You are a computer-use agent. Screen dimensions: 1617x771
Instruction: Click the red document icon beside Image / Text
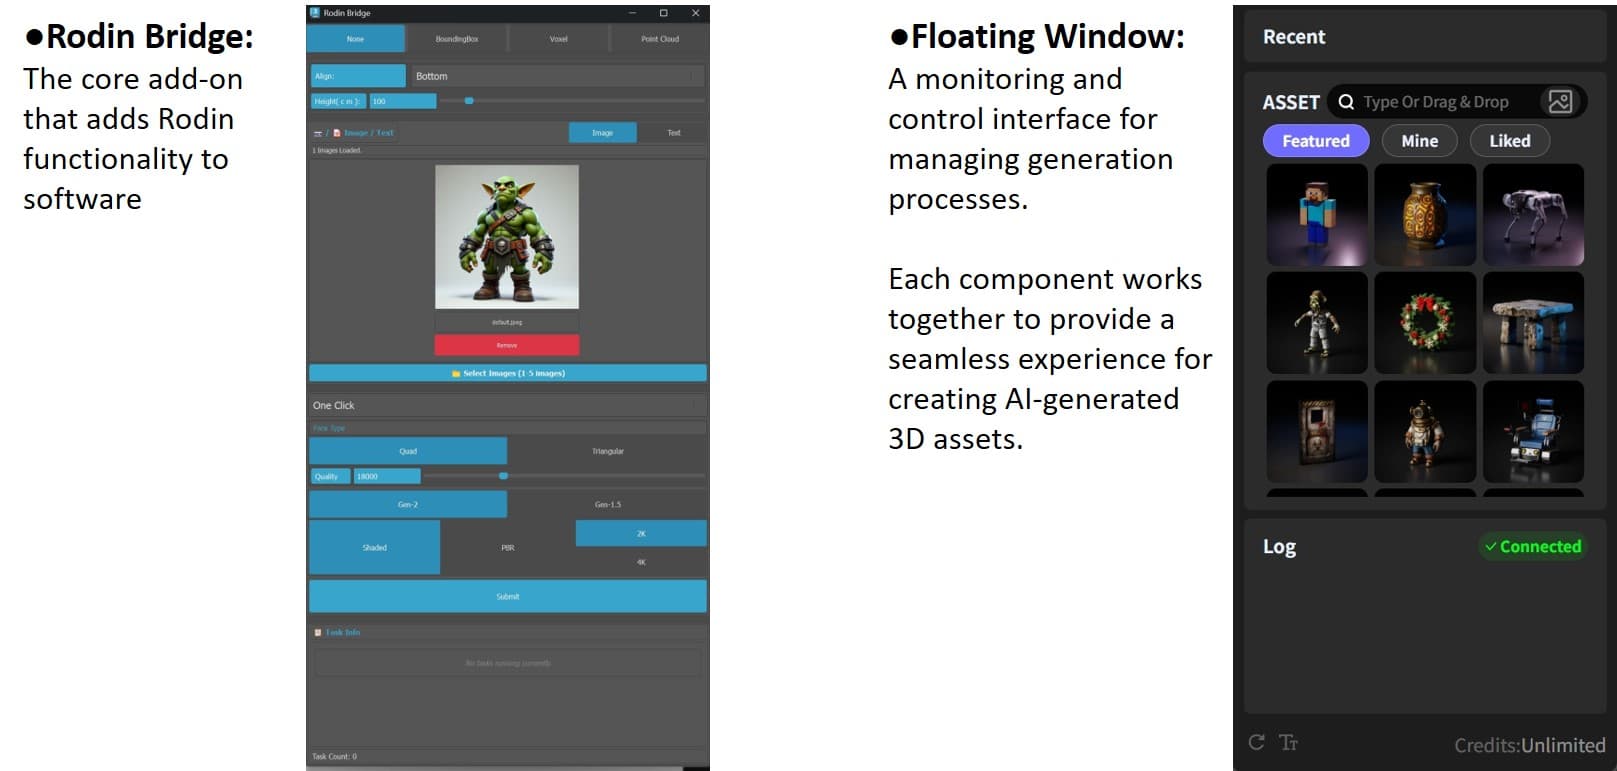337,133
